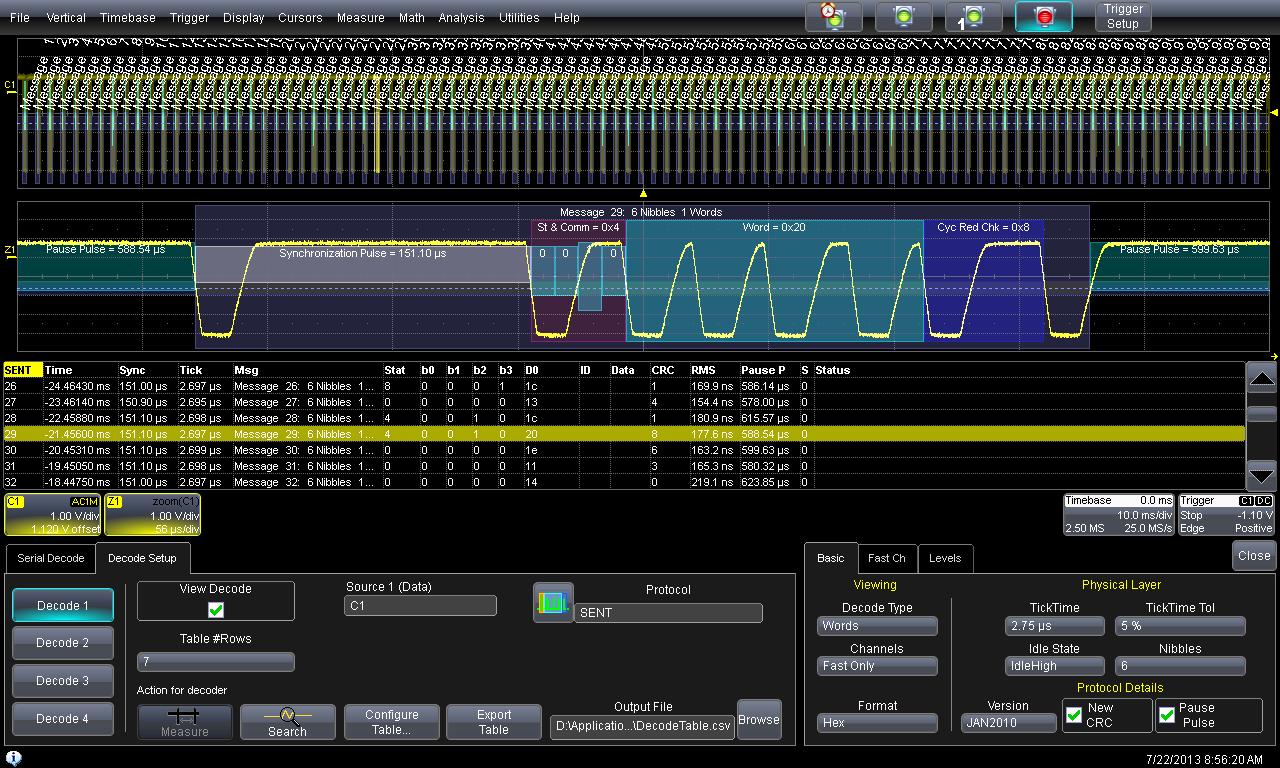Open the Analysis menu
Screen dimensions: 1280x768
(461, 18)
